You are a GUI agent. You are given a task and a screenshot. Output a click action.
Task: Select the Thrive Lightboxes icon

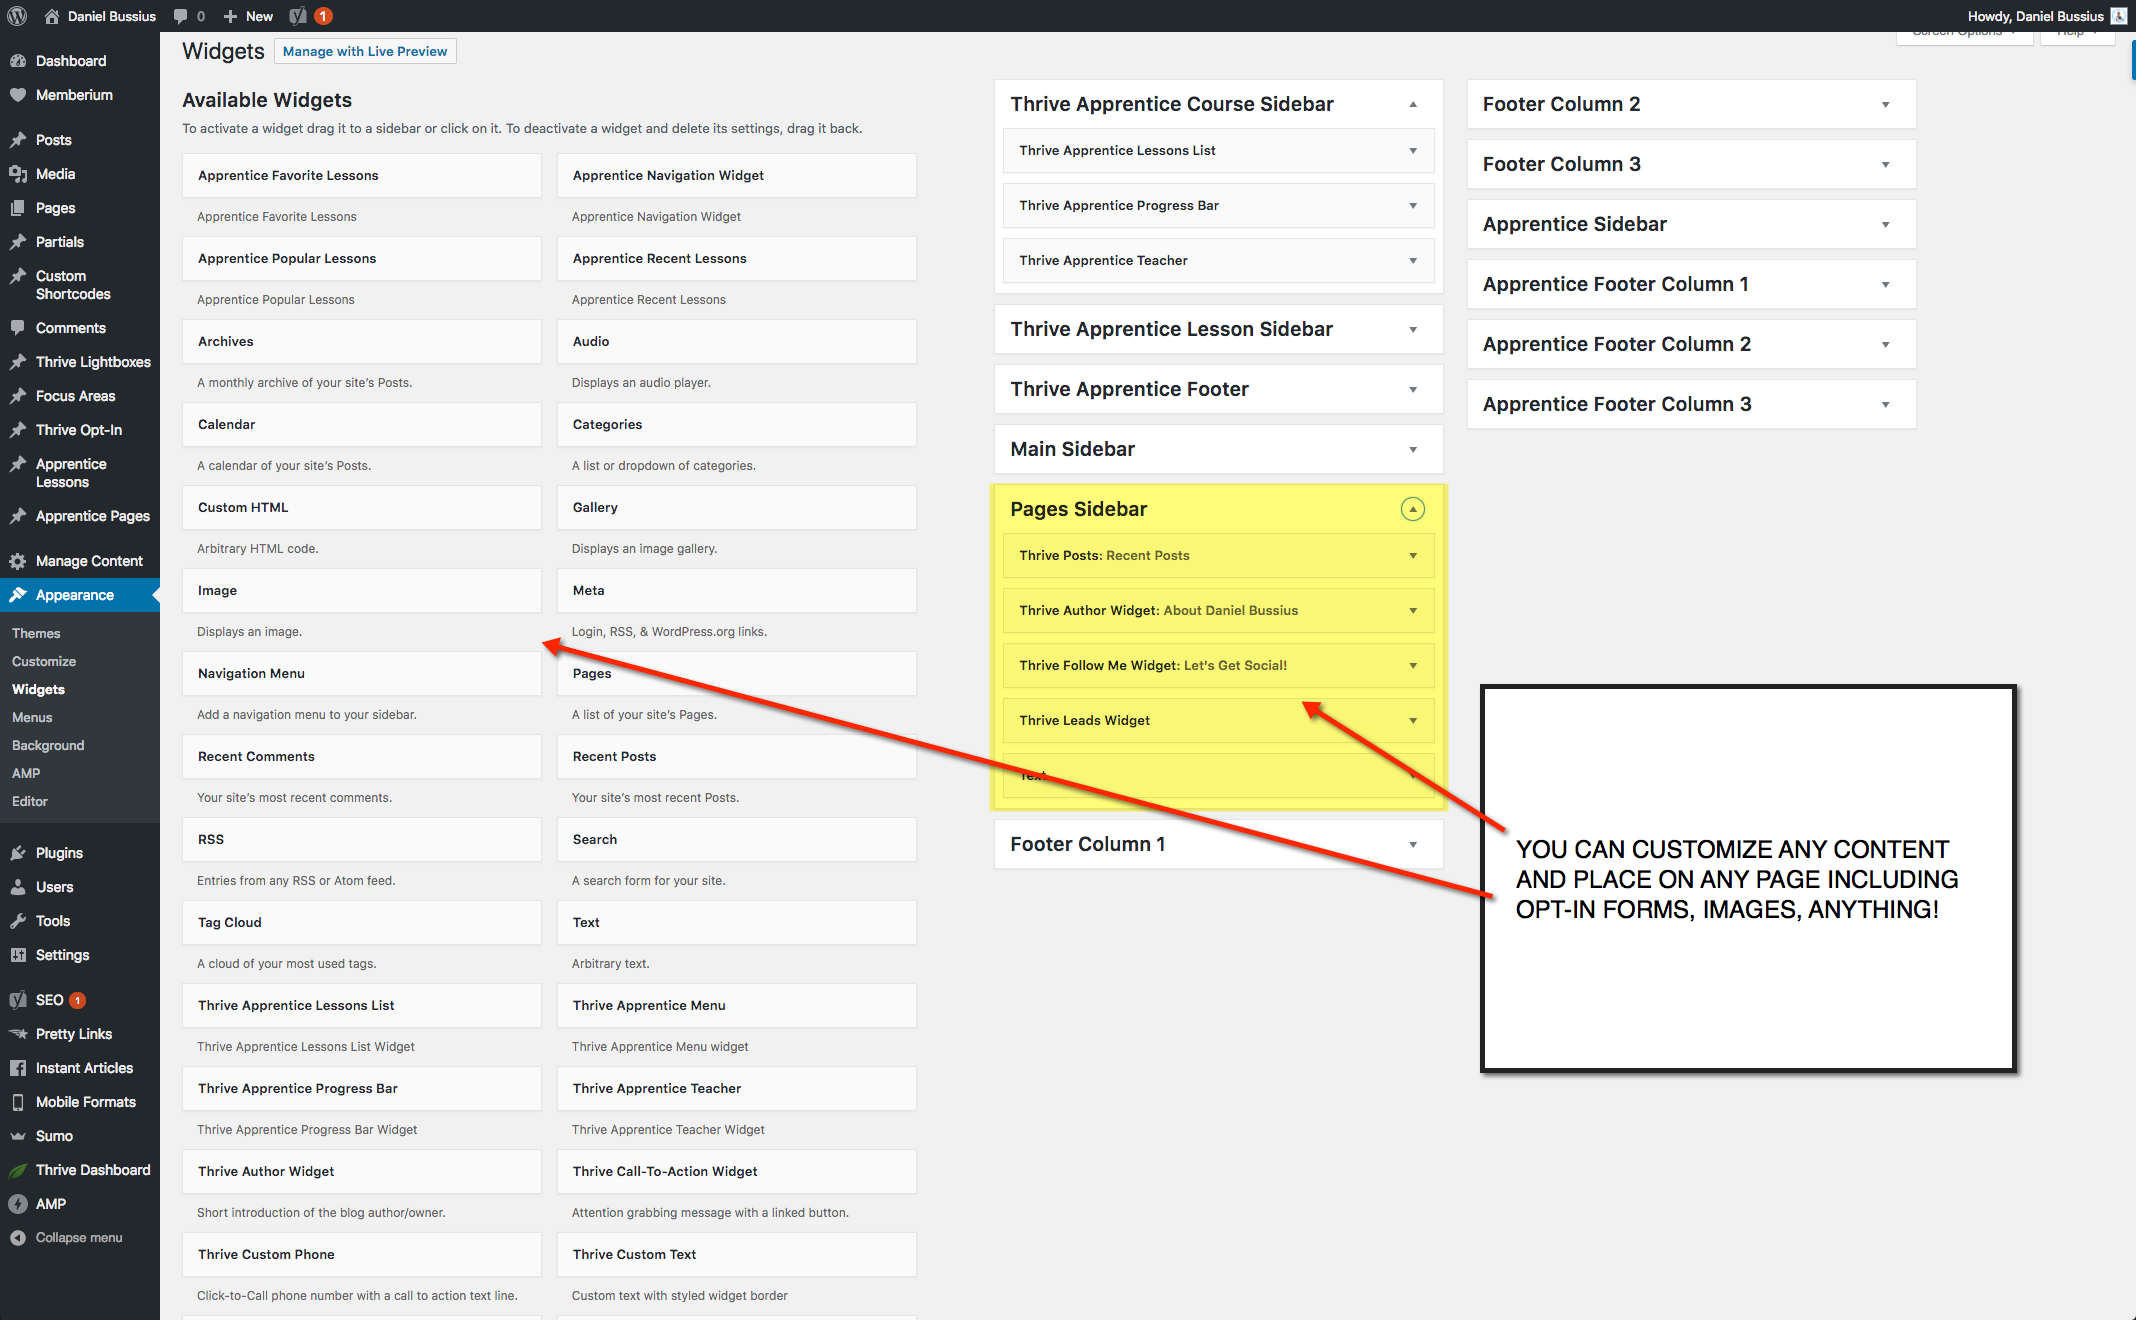tap(20, 361)
